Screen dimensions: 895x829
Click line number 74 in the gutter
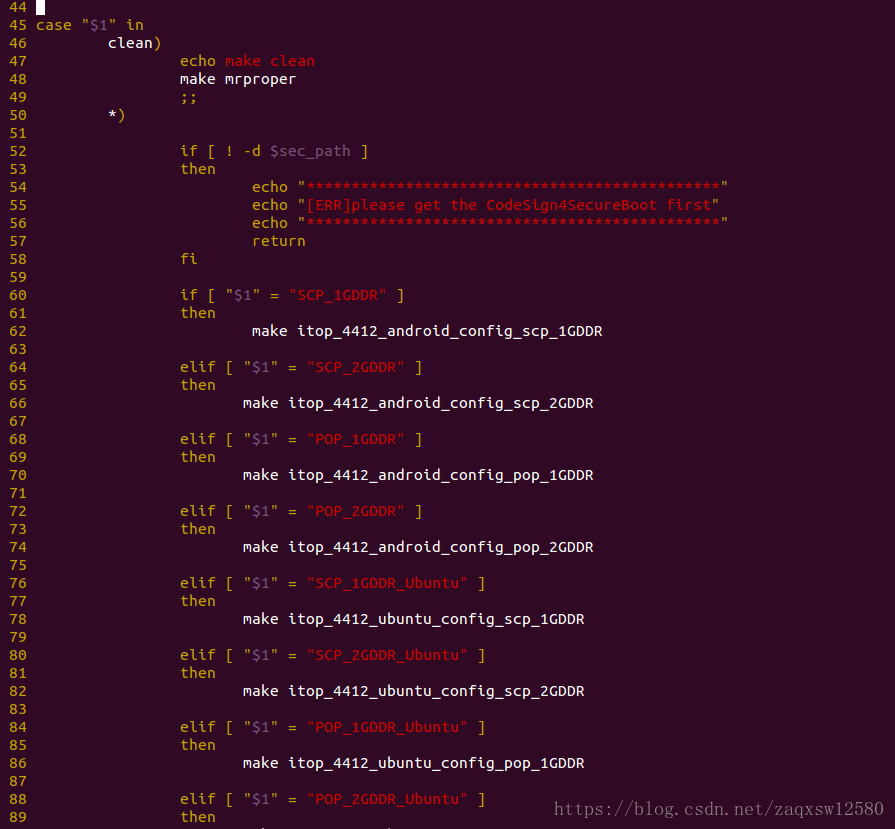[x=18, y=547]
